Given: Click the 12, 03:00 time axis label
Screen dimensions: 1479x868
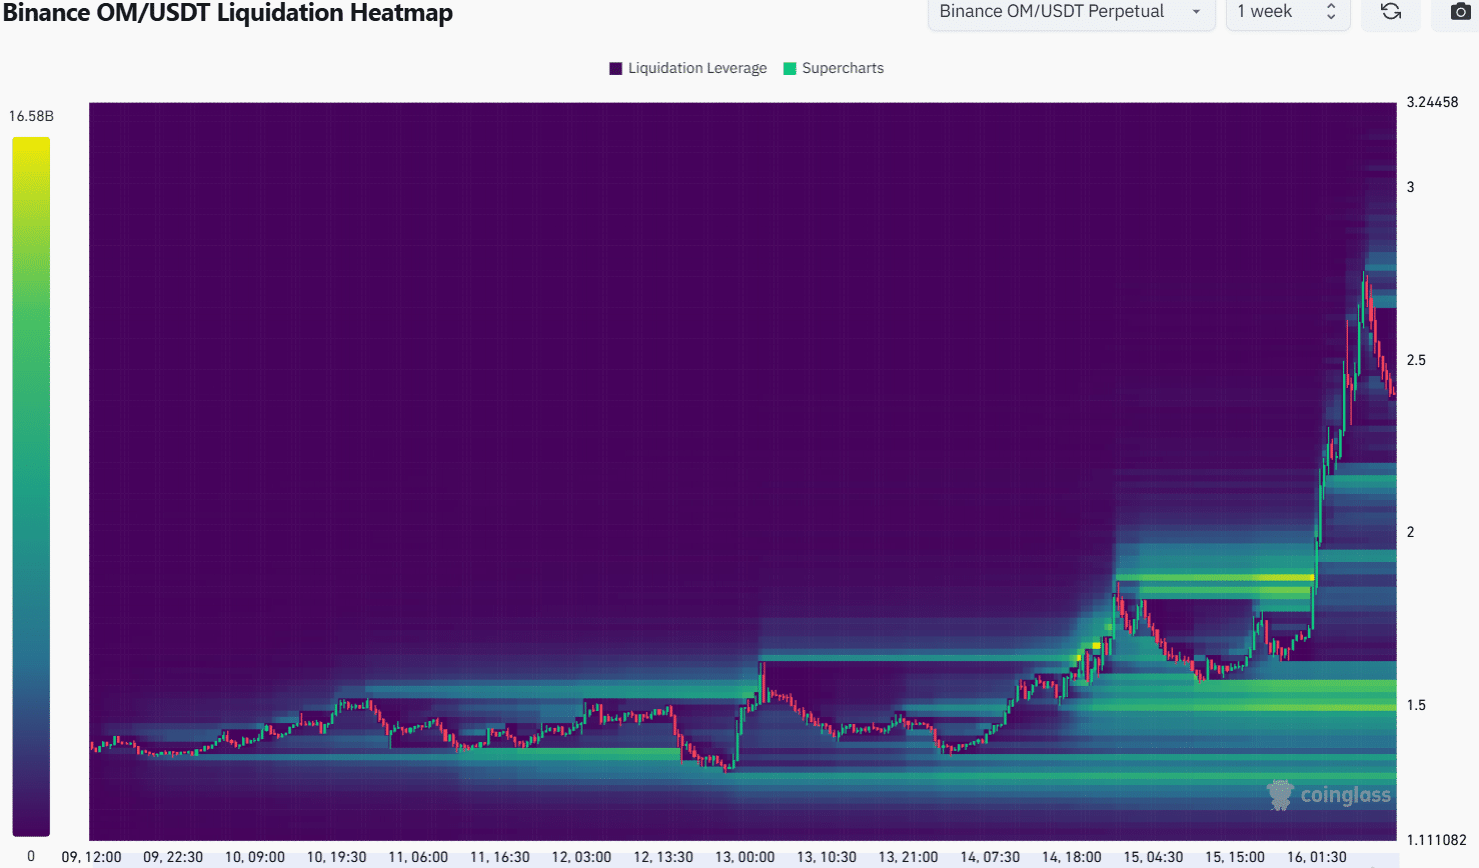Looking at the screenshot, I should point(581,857).
